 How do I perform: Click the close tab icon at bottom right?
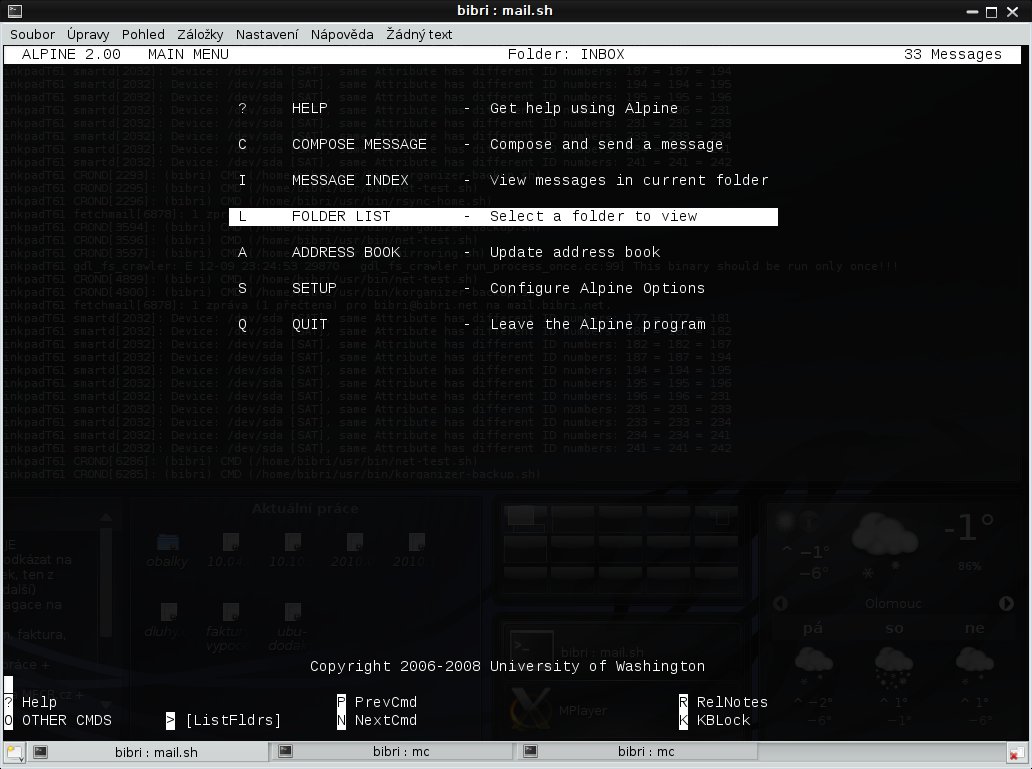(x=1016, y=753)
